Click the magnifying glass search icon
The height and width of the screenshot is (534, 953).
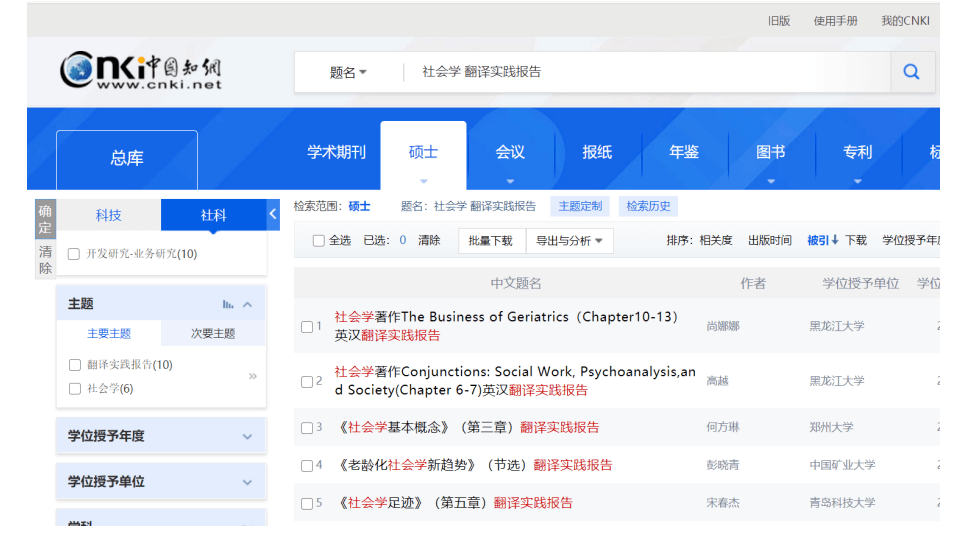(911, 72)
